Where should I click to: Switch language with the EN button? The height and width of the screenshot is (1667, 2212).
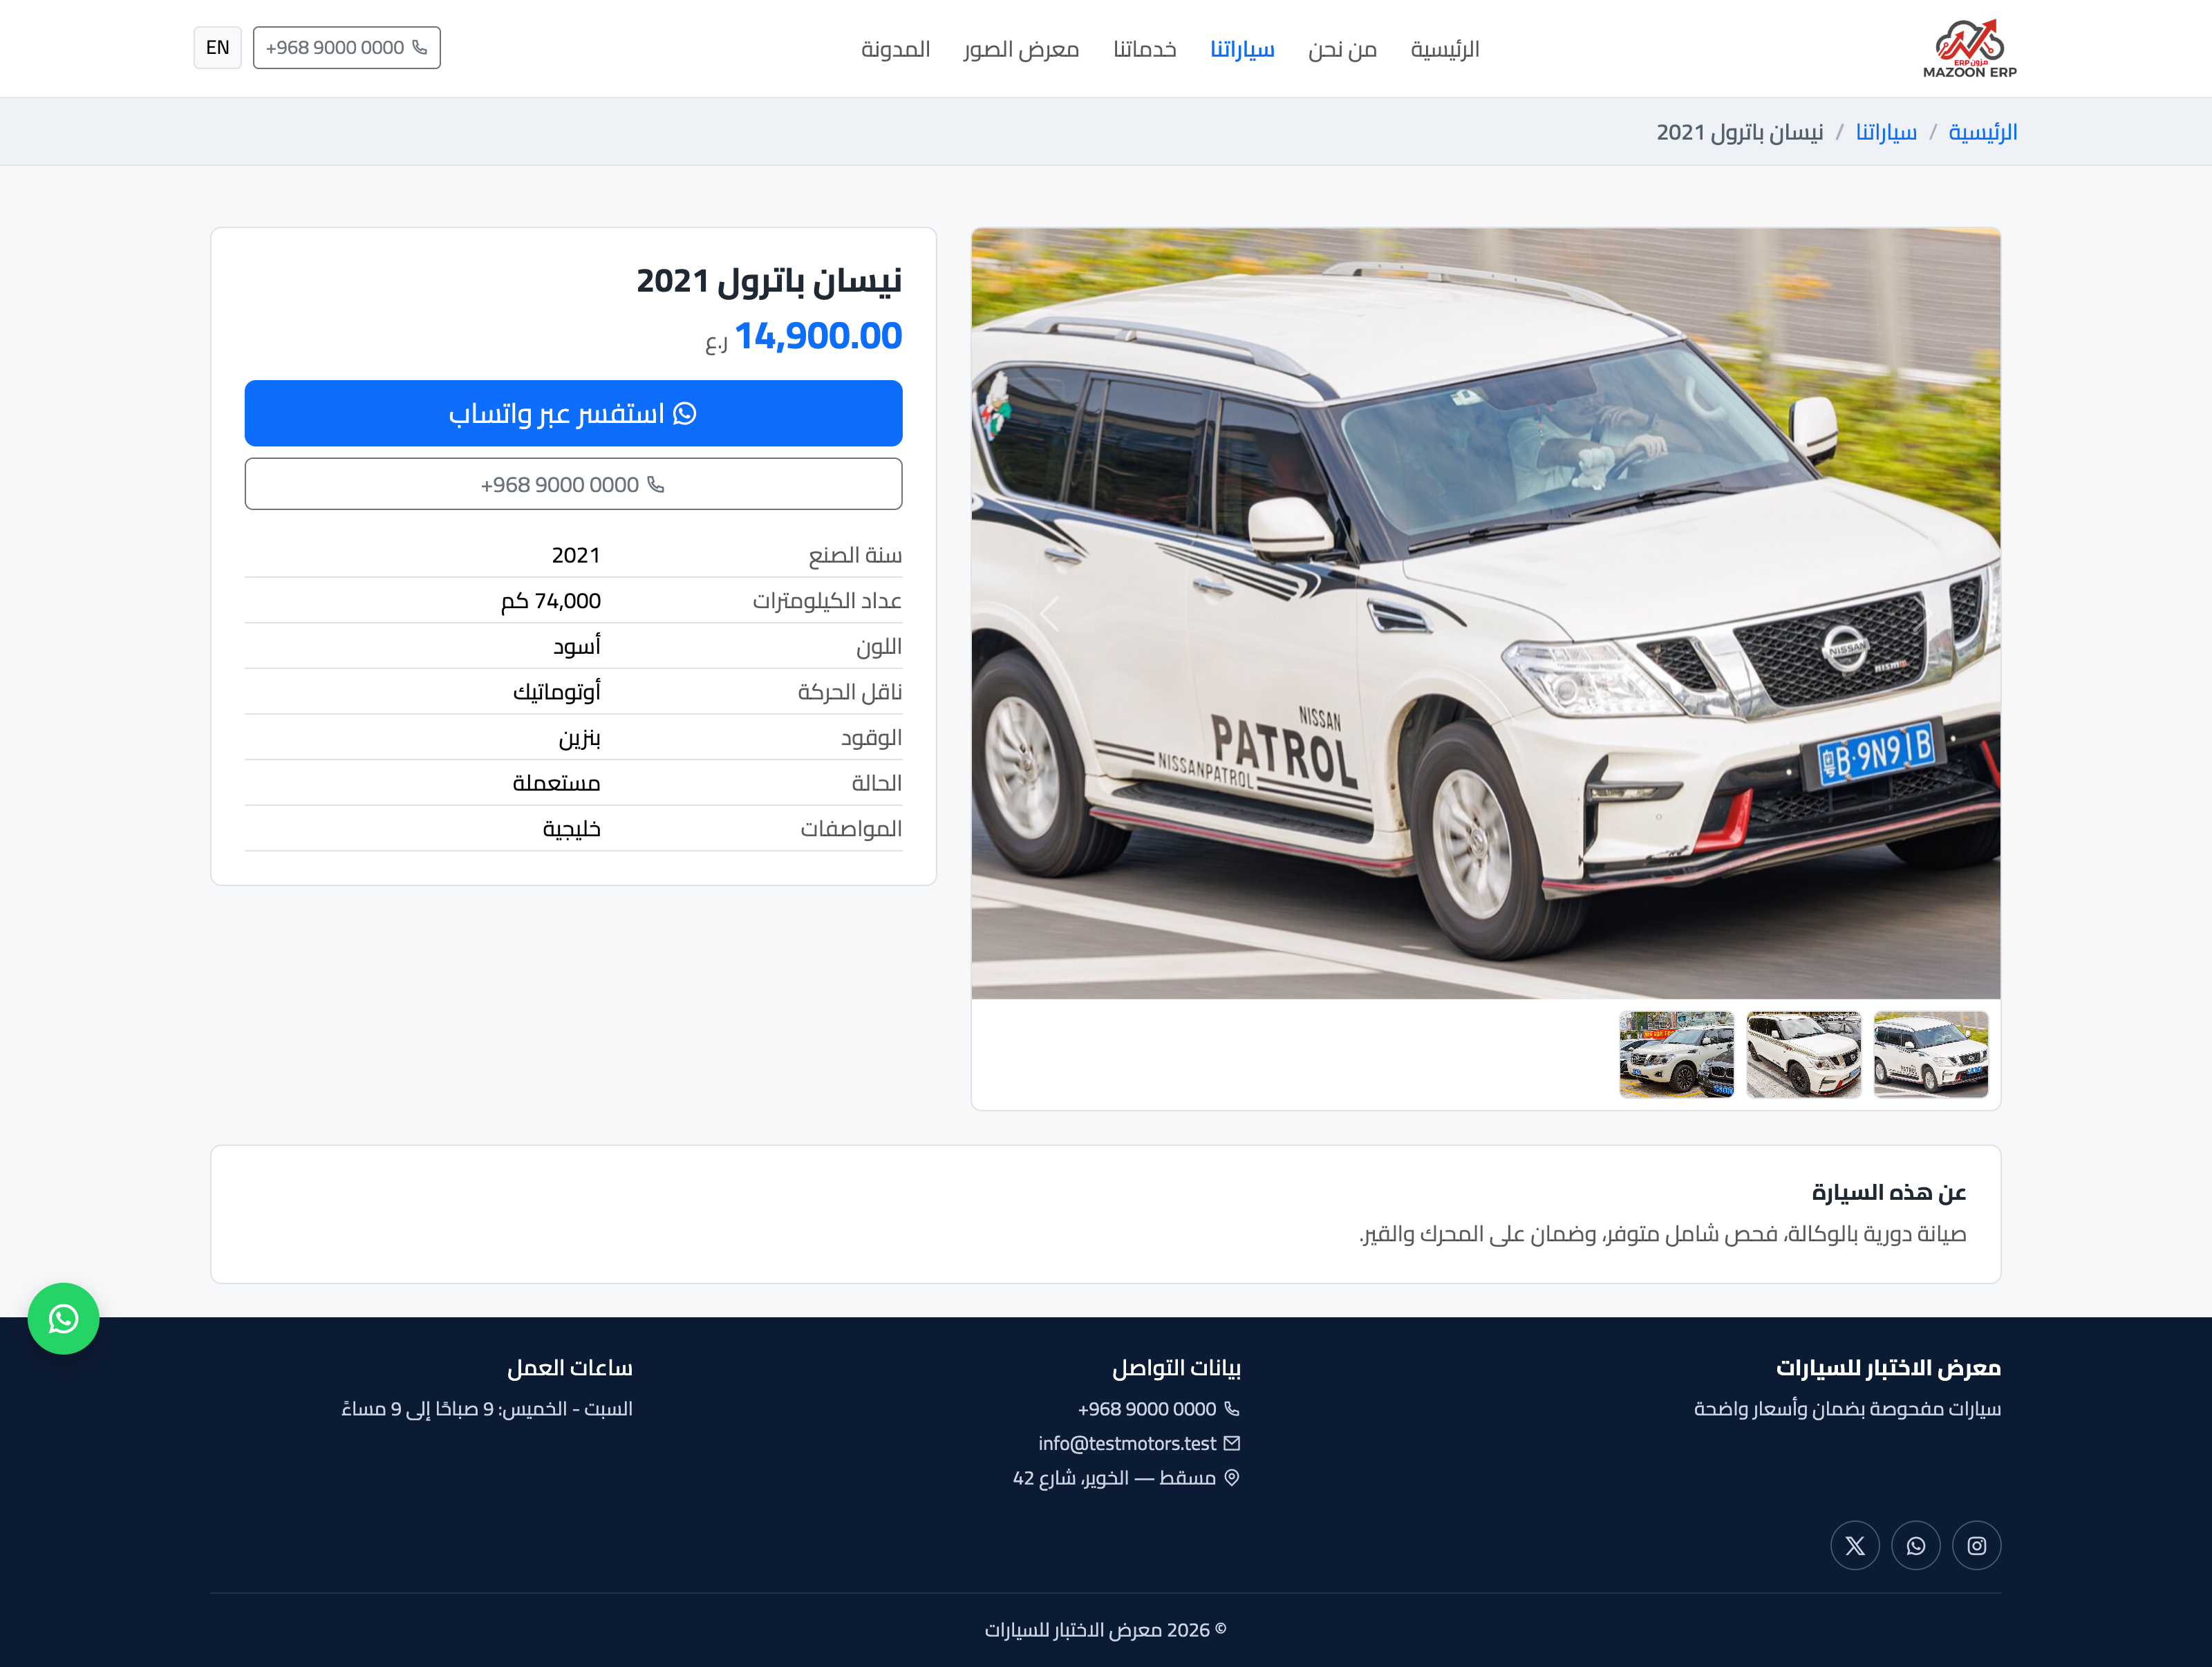tap(217, 48)
